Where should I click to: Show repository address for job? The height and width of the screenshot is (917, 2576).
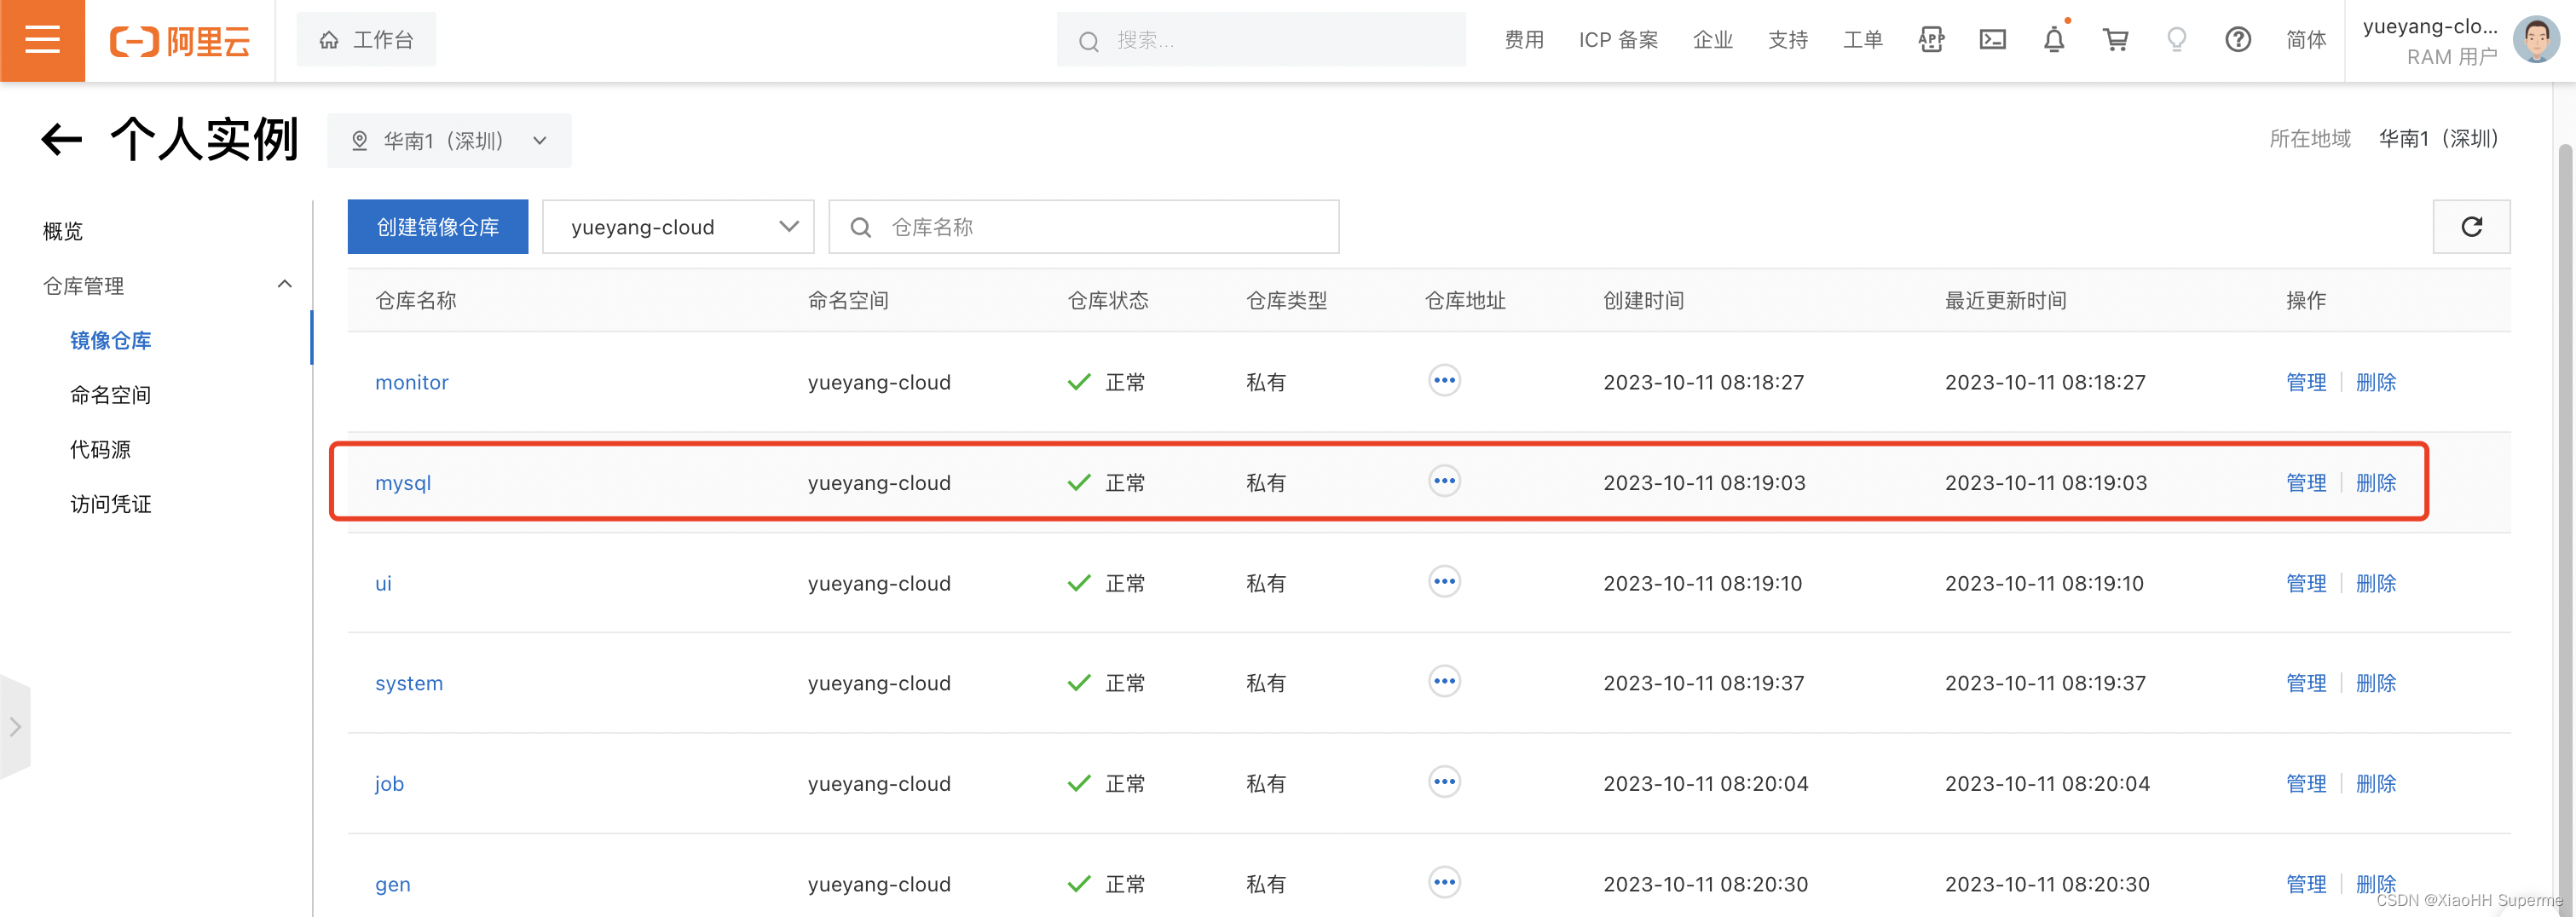[x=1444, y=782]
